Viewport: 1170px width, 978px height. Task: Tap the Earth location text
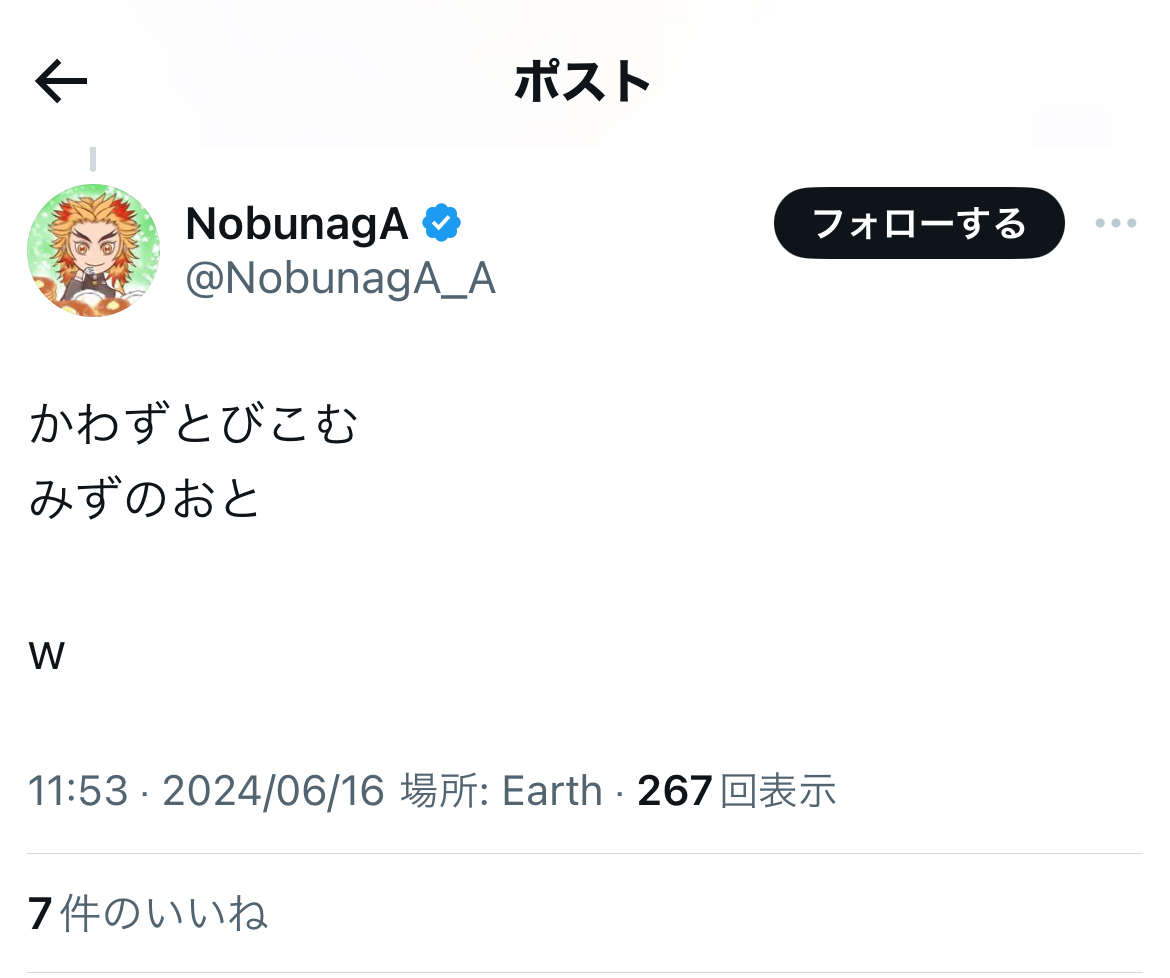[x=552, y=791]
